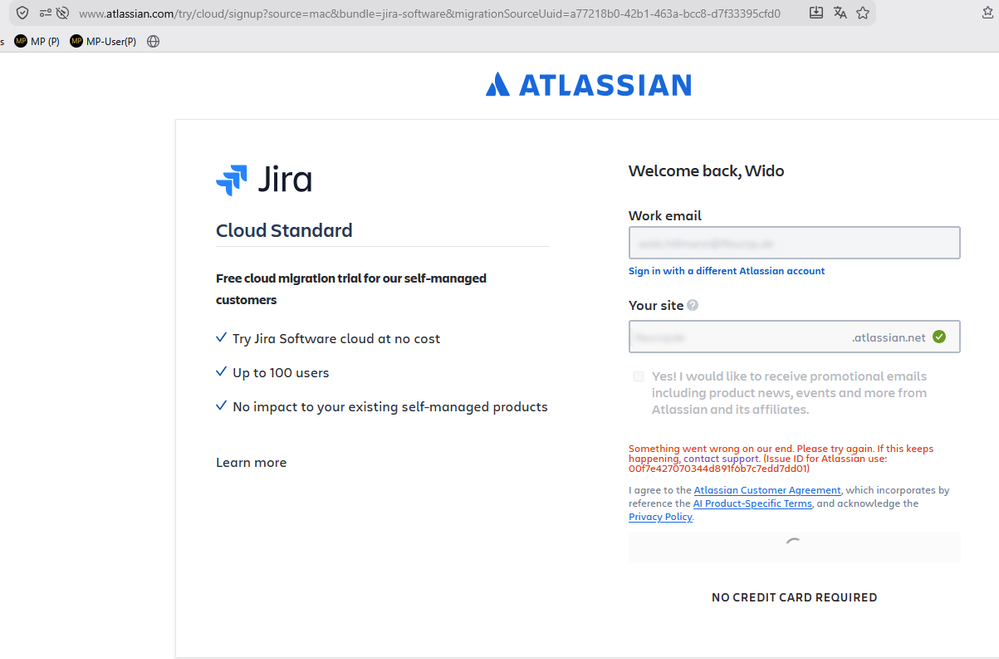Screen dimensions: 999x659
Task: Click the browser address bar URL
Action: click(429, 13)
